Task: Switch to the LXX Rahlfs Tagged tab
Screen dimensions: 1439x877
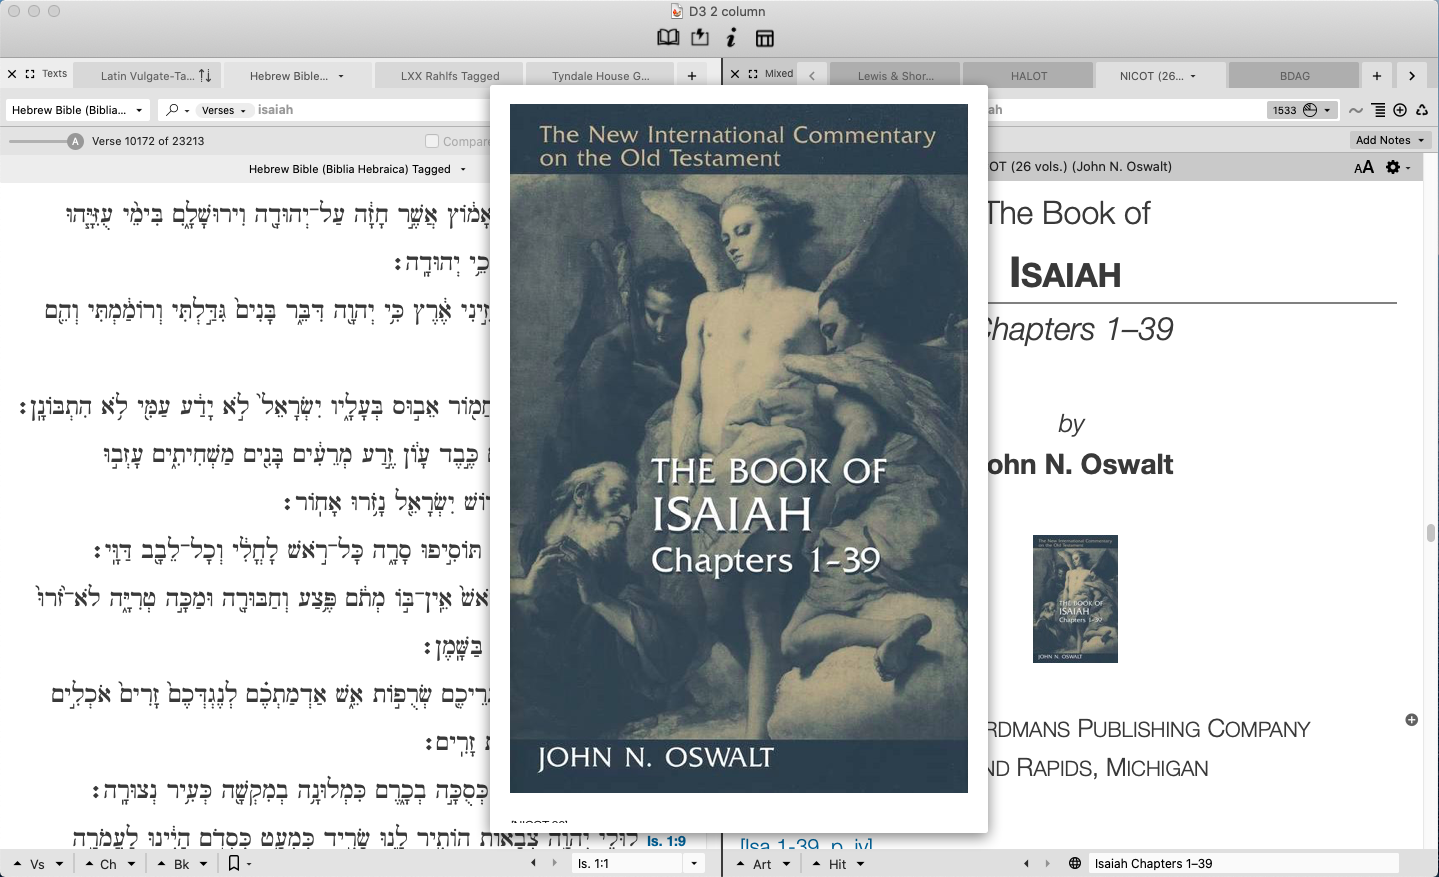Action: [x=449, y=75]
